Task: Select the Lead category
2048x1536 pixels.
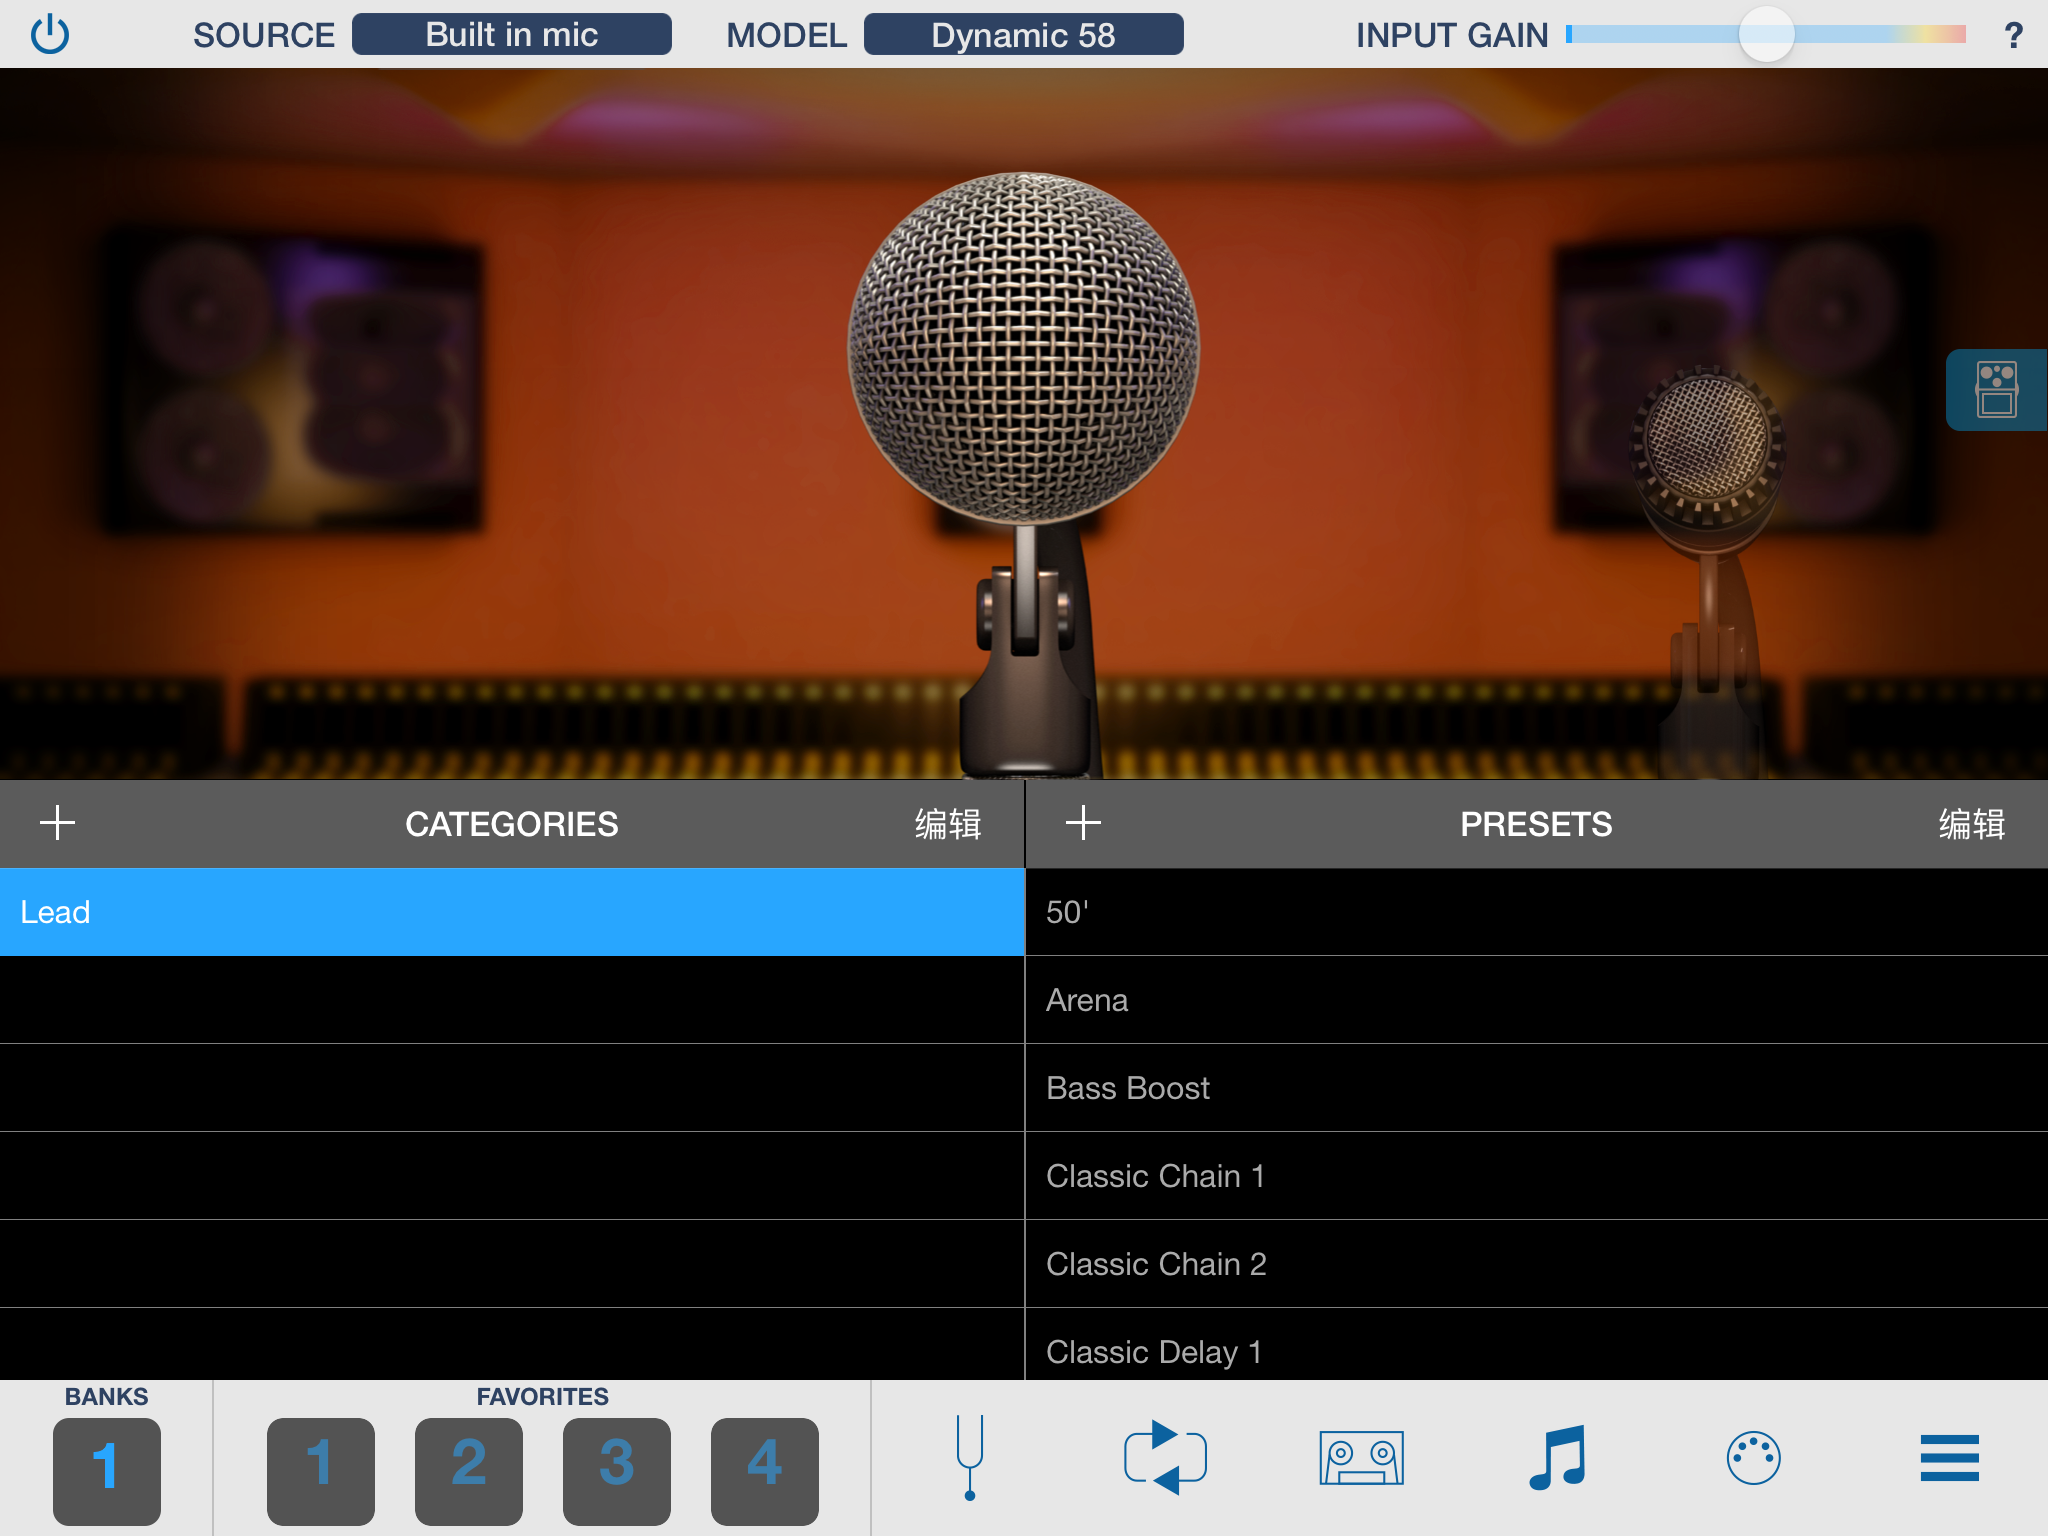Action: 512,912
